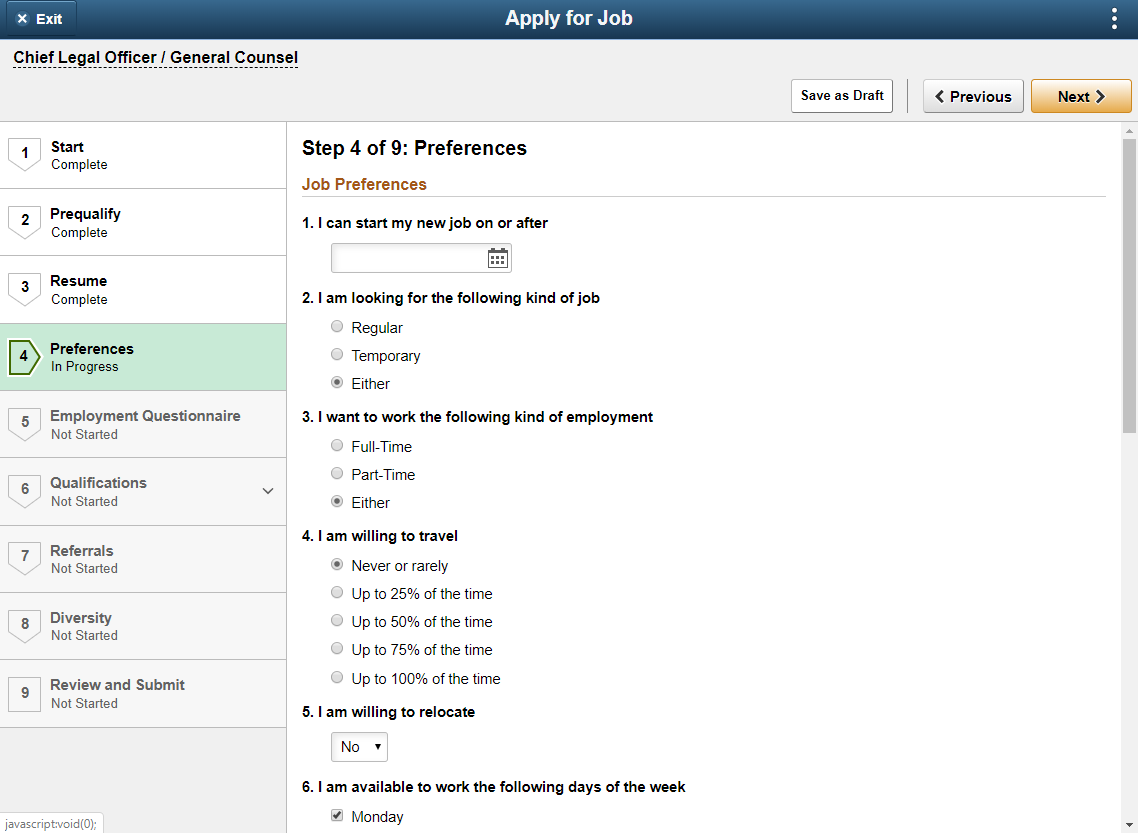Open the three-dot actions menu
The width and height of the screenshot is (1138, 833).
[x=1114, y=19]
